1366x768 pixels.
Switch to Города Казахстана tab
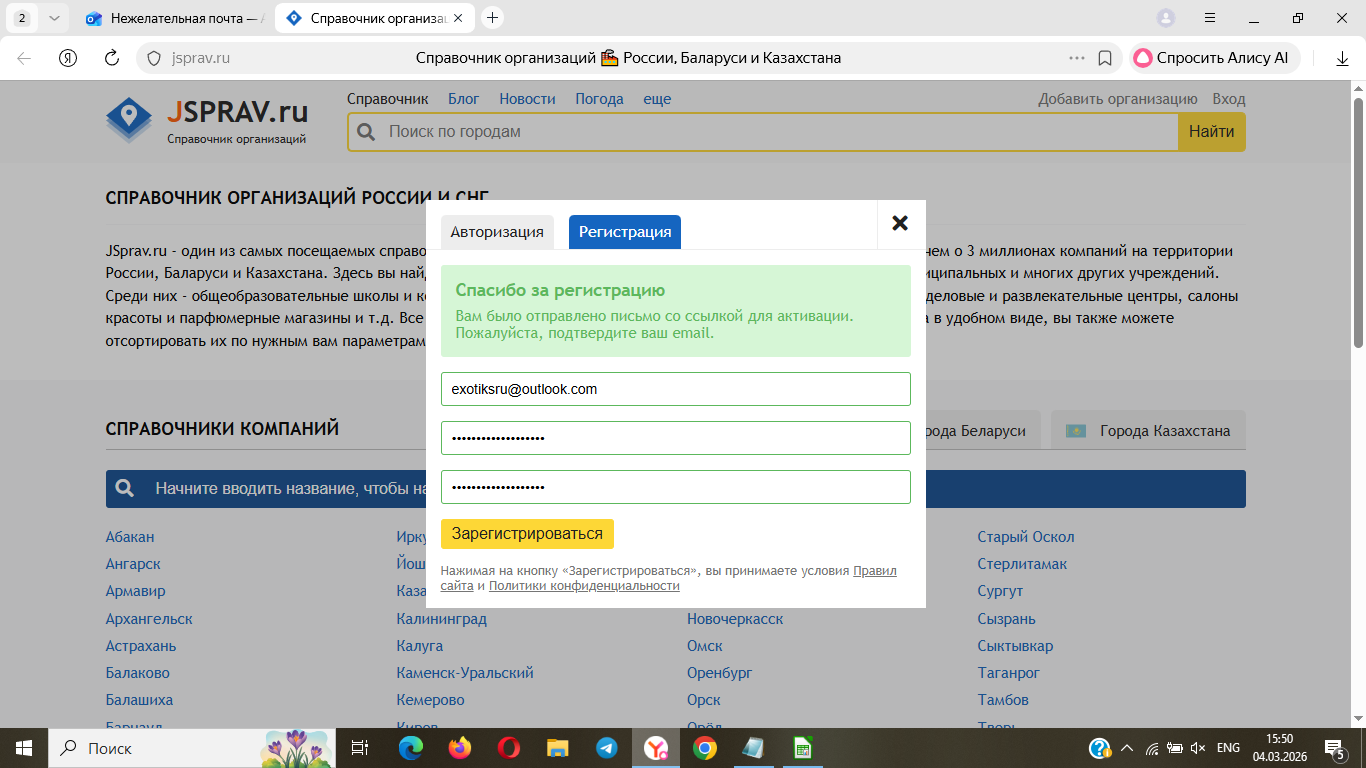[1148, 431]
